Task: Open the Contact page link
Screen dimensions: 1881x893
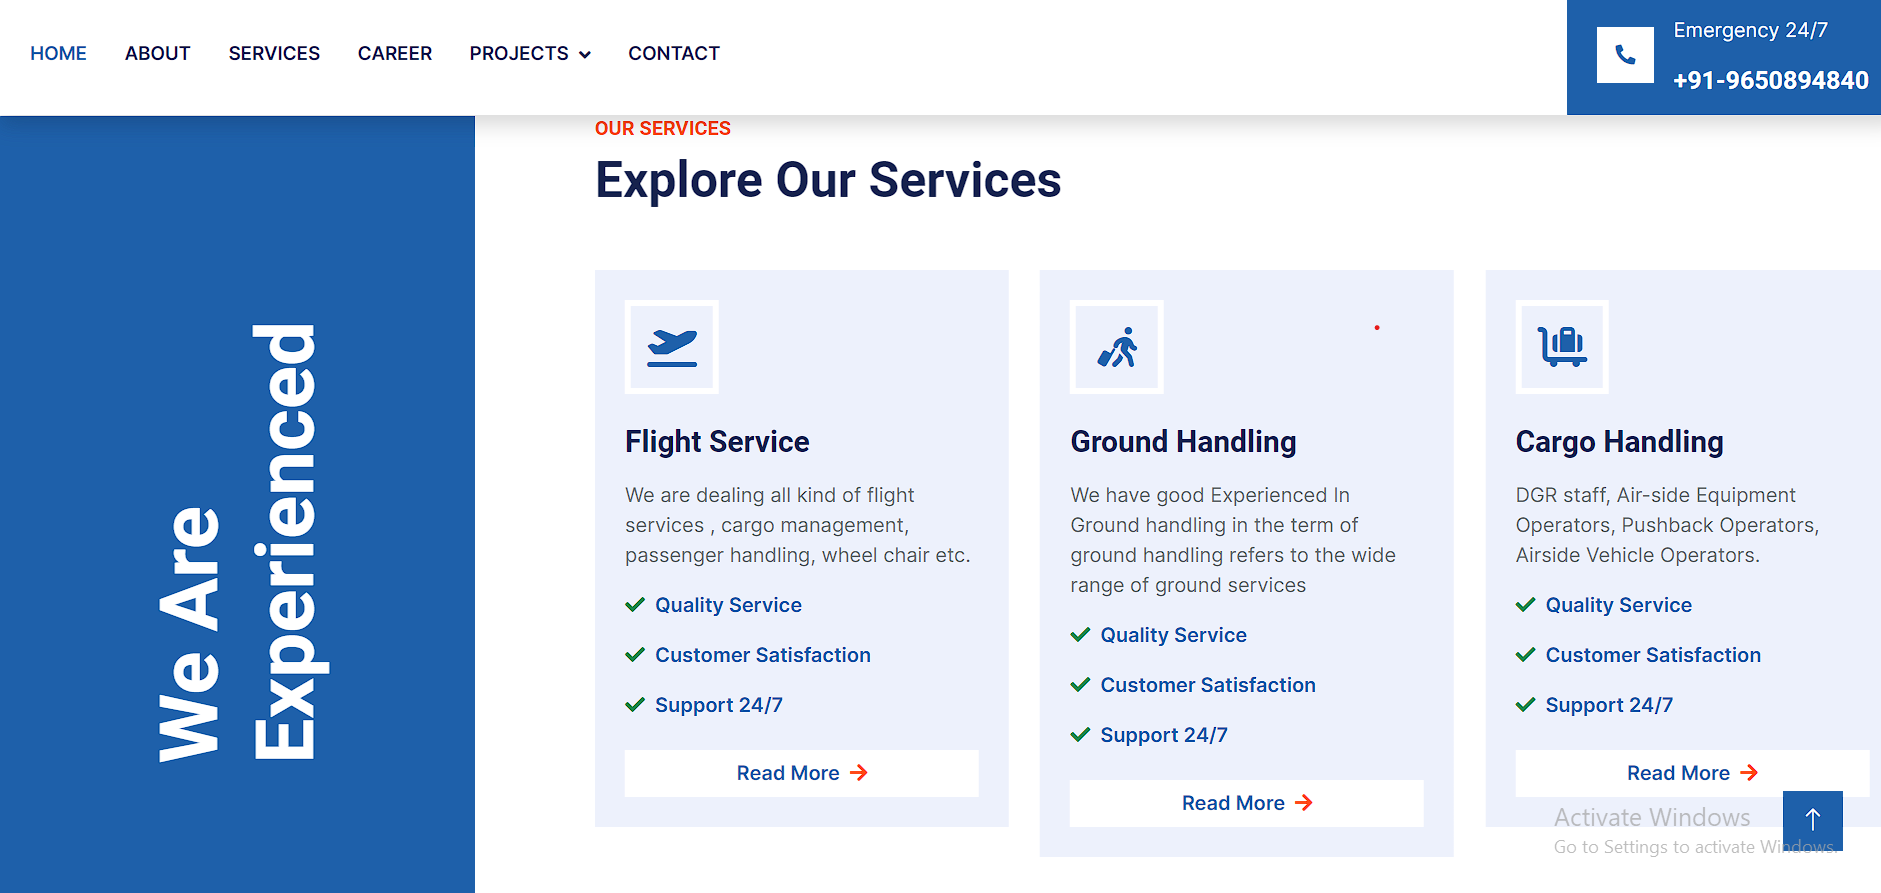Action: pyautogui.click(x=674, y=54)
